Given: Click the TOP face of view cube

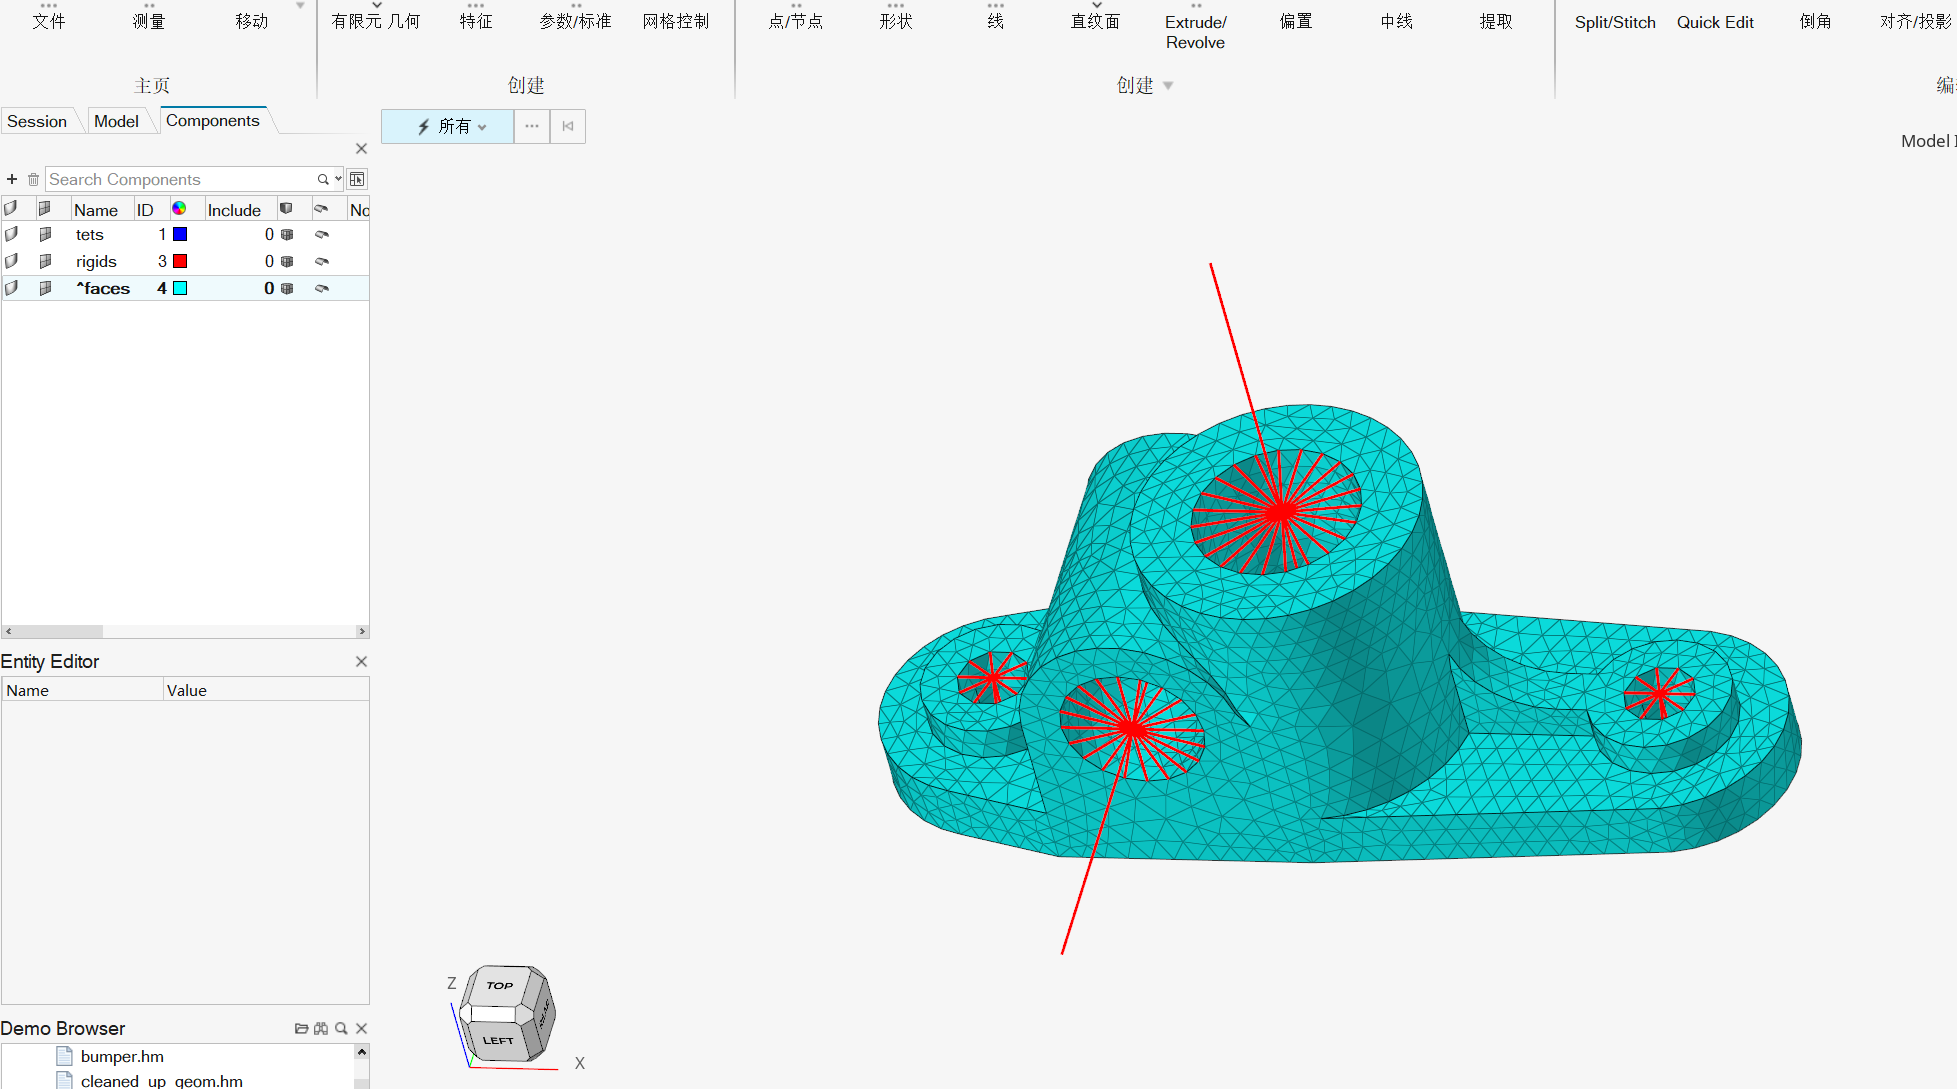Looking at the screenshot, I should [499, 985].
